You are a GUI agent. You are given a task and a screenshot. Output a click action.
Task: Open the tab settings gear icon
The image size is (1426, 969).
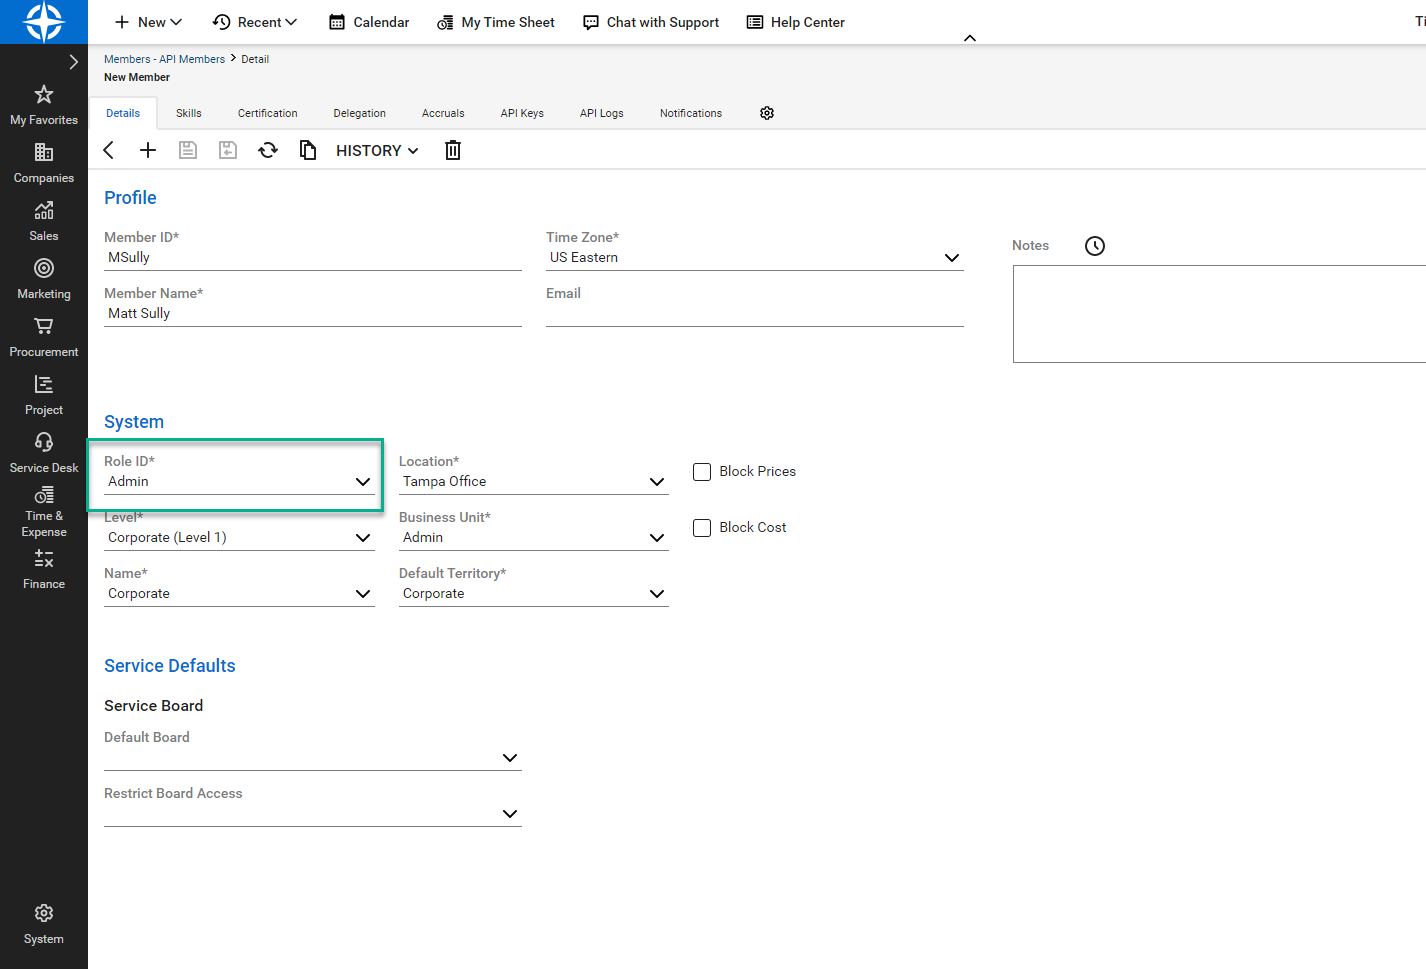(x=767, y=113)
